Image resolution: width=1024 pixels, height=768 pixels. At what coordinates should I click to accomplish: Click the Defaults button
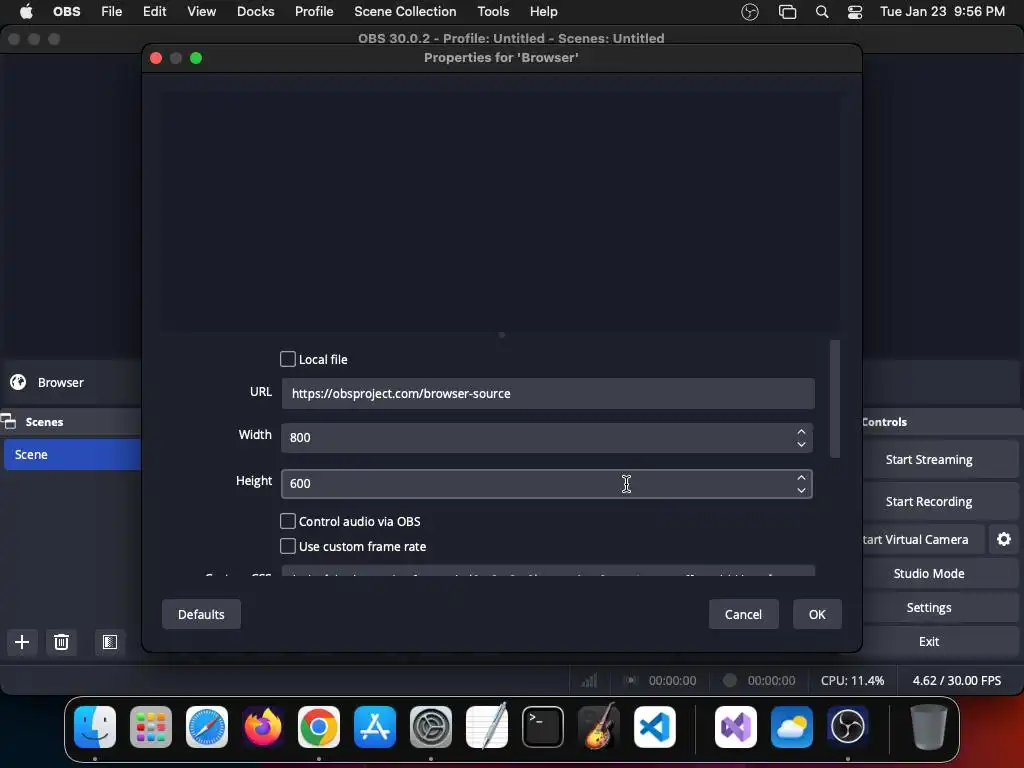[x=201, y=615]
